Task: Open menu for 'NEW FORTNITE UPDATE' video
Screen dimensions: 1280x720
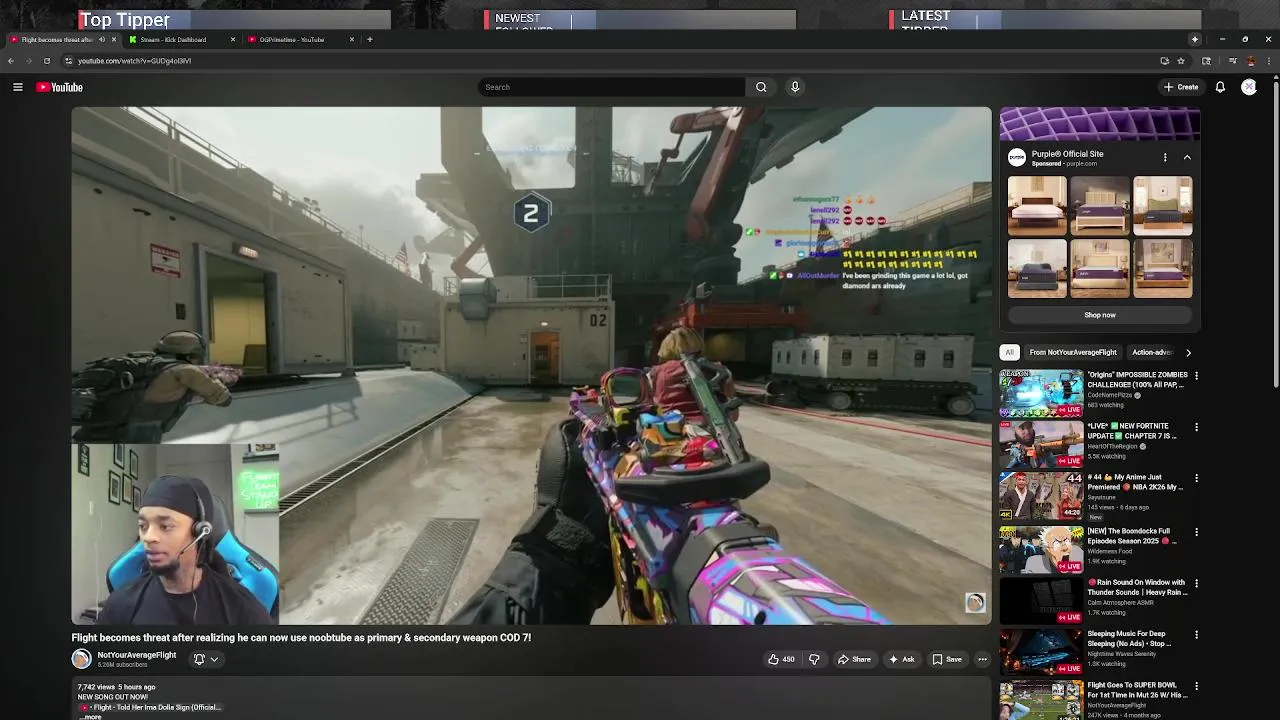Action: (x=1196, y=427)
